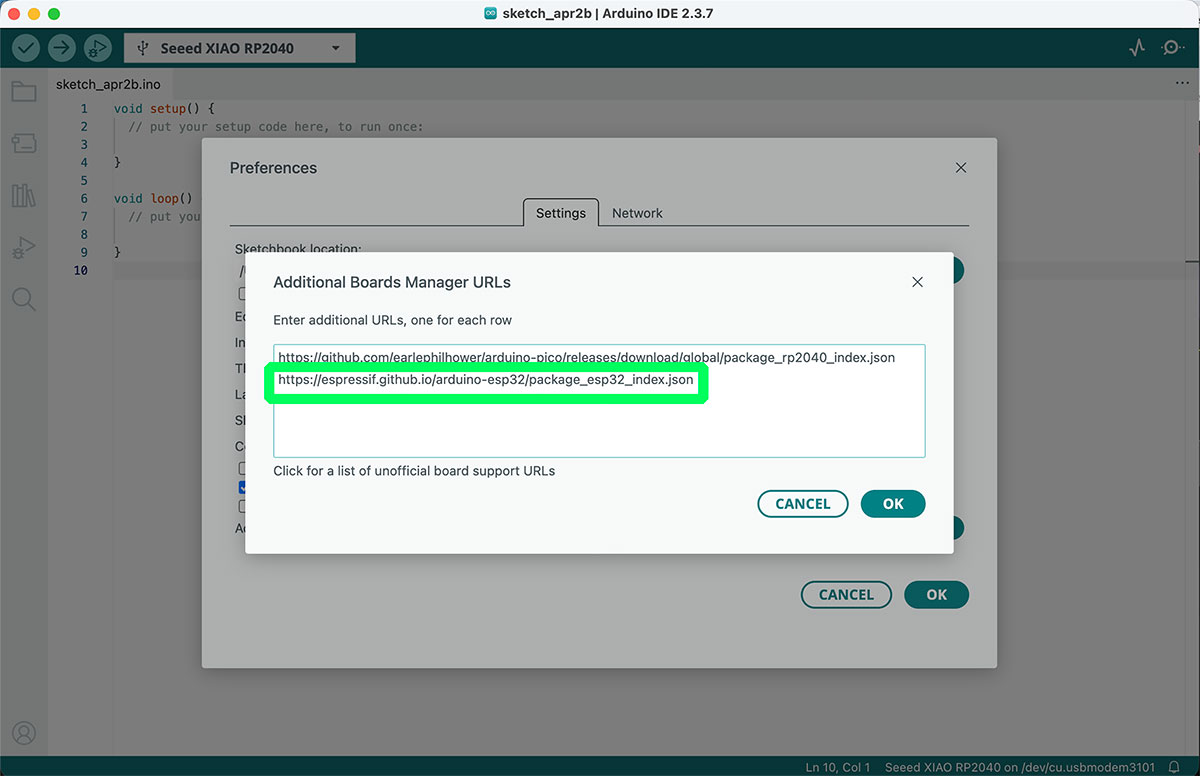Click the espressif esp32 package URL line
This screenshot has width=1200, height=776.
486,380
